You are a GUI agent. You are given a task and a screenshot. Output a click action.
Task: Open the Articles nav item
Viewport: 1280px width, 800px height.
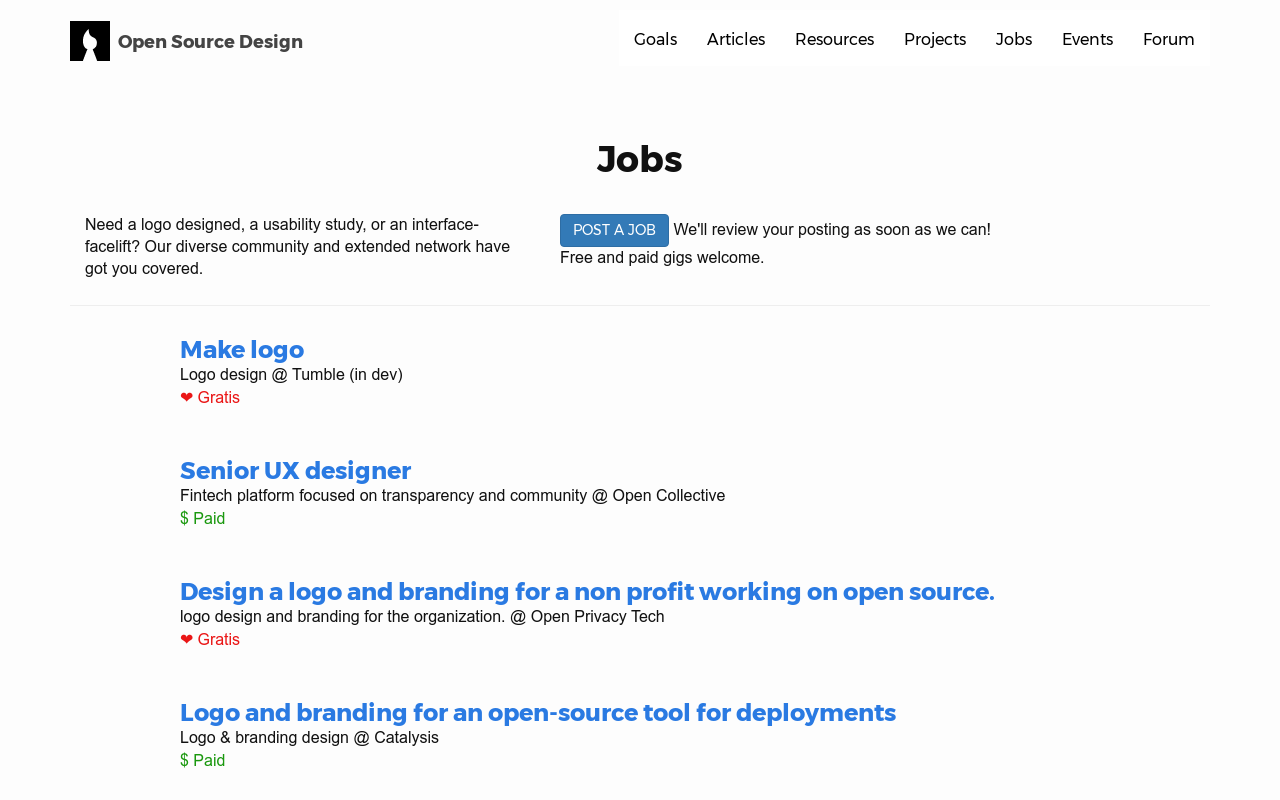[736, 39]
